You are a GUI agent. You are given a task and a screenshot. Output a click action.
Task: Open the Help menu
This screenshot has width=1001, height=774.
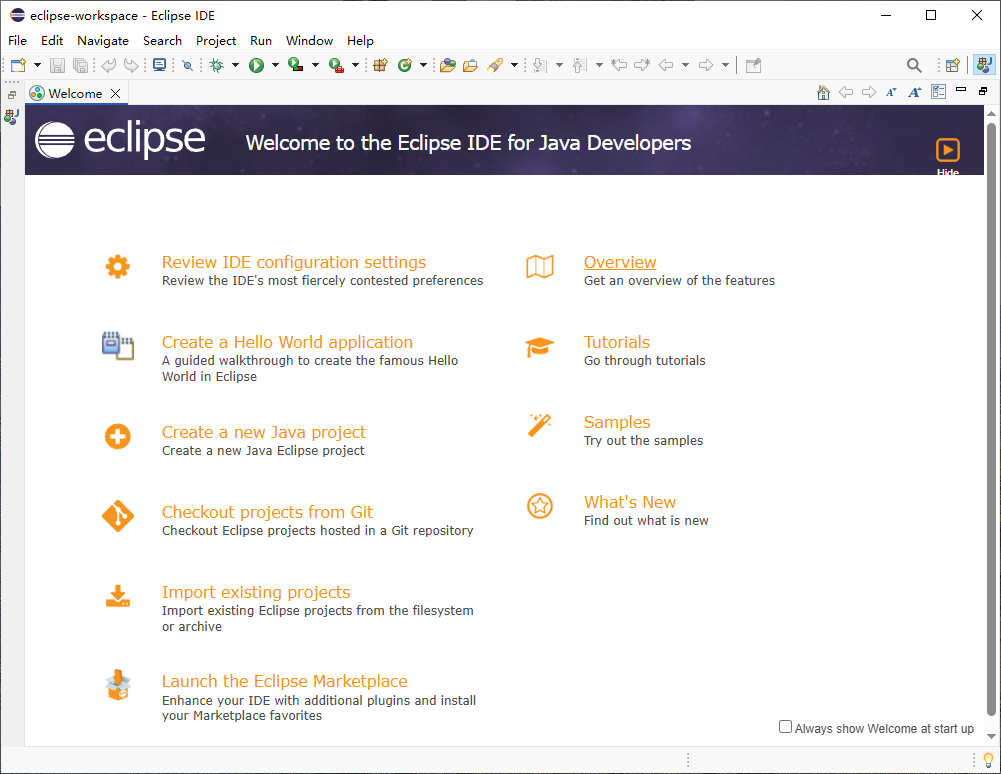[x=360, y=40]
